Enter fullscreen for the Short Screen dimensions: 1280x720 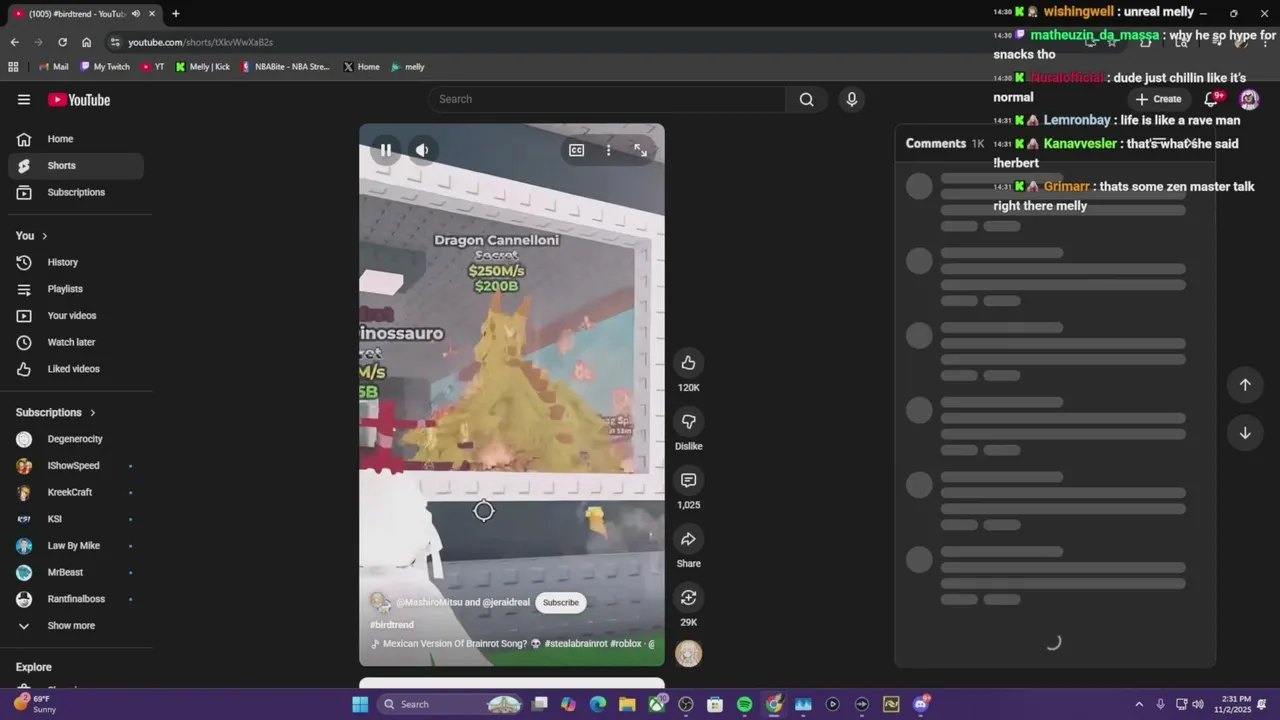tap(640, 150)
